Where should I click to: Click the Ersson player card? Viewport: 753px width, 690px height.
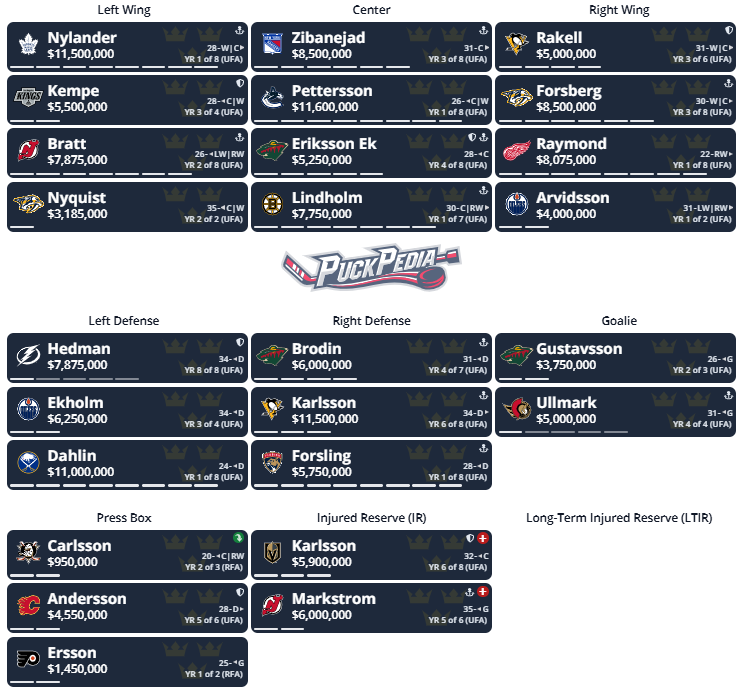pos(127,662)
